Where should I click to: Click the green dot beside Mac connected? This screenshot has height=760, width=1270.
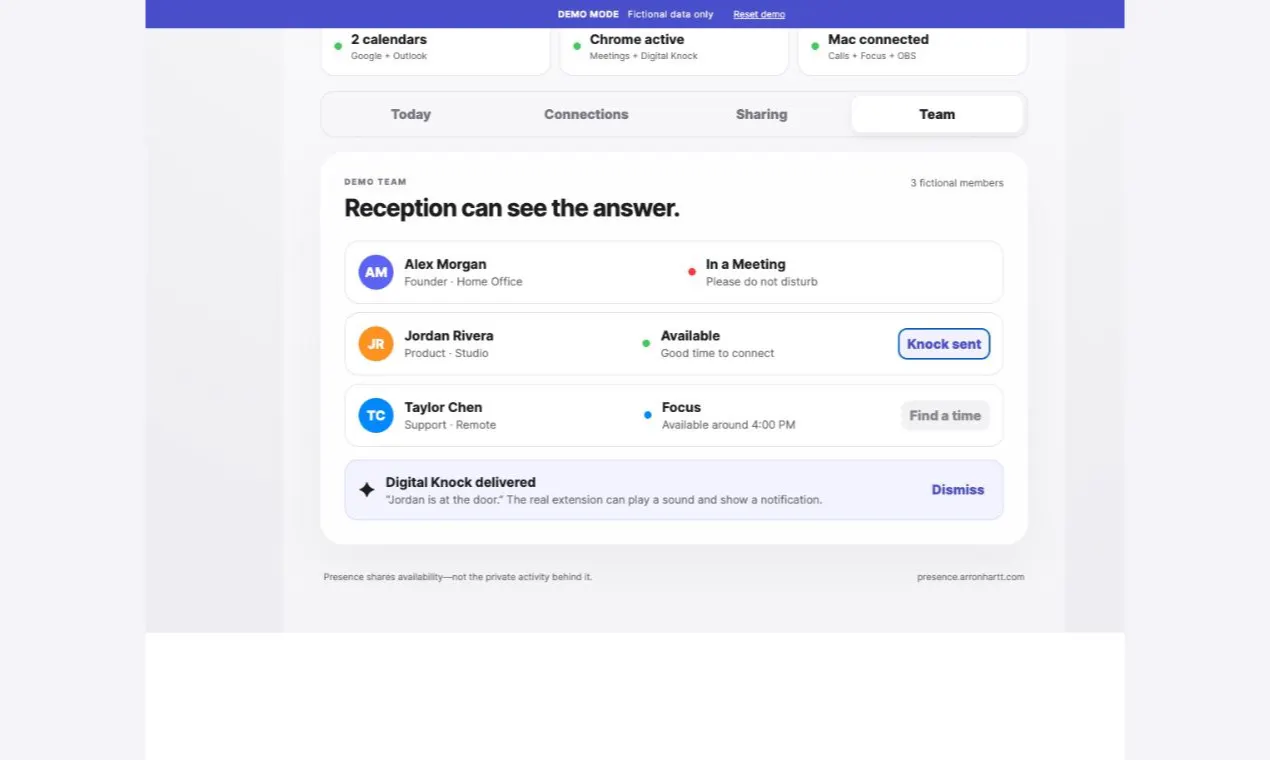pyautogui.click(x=815, y=46)
